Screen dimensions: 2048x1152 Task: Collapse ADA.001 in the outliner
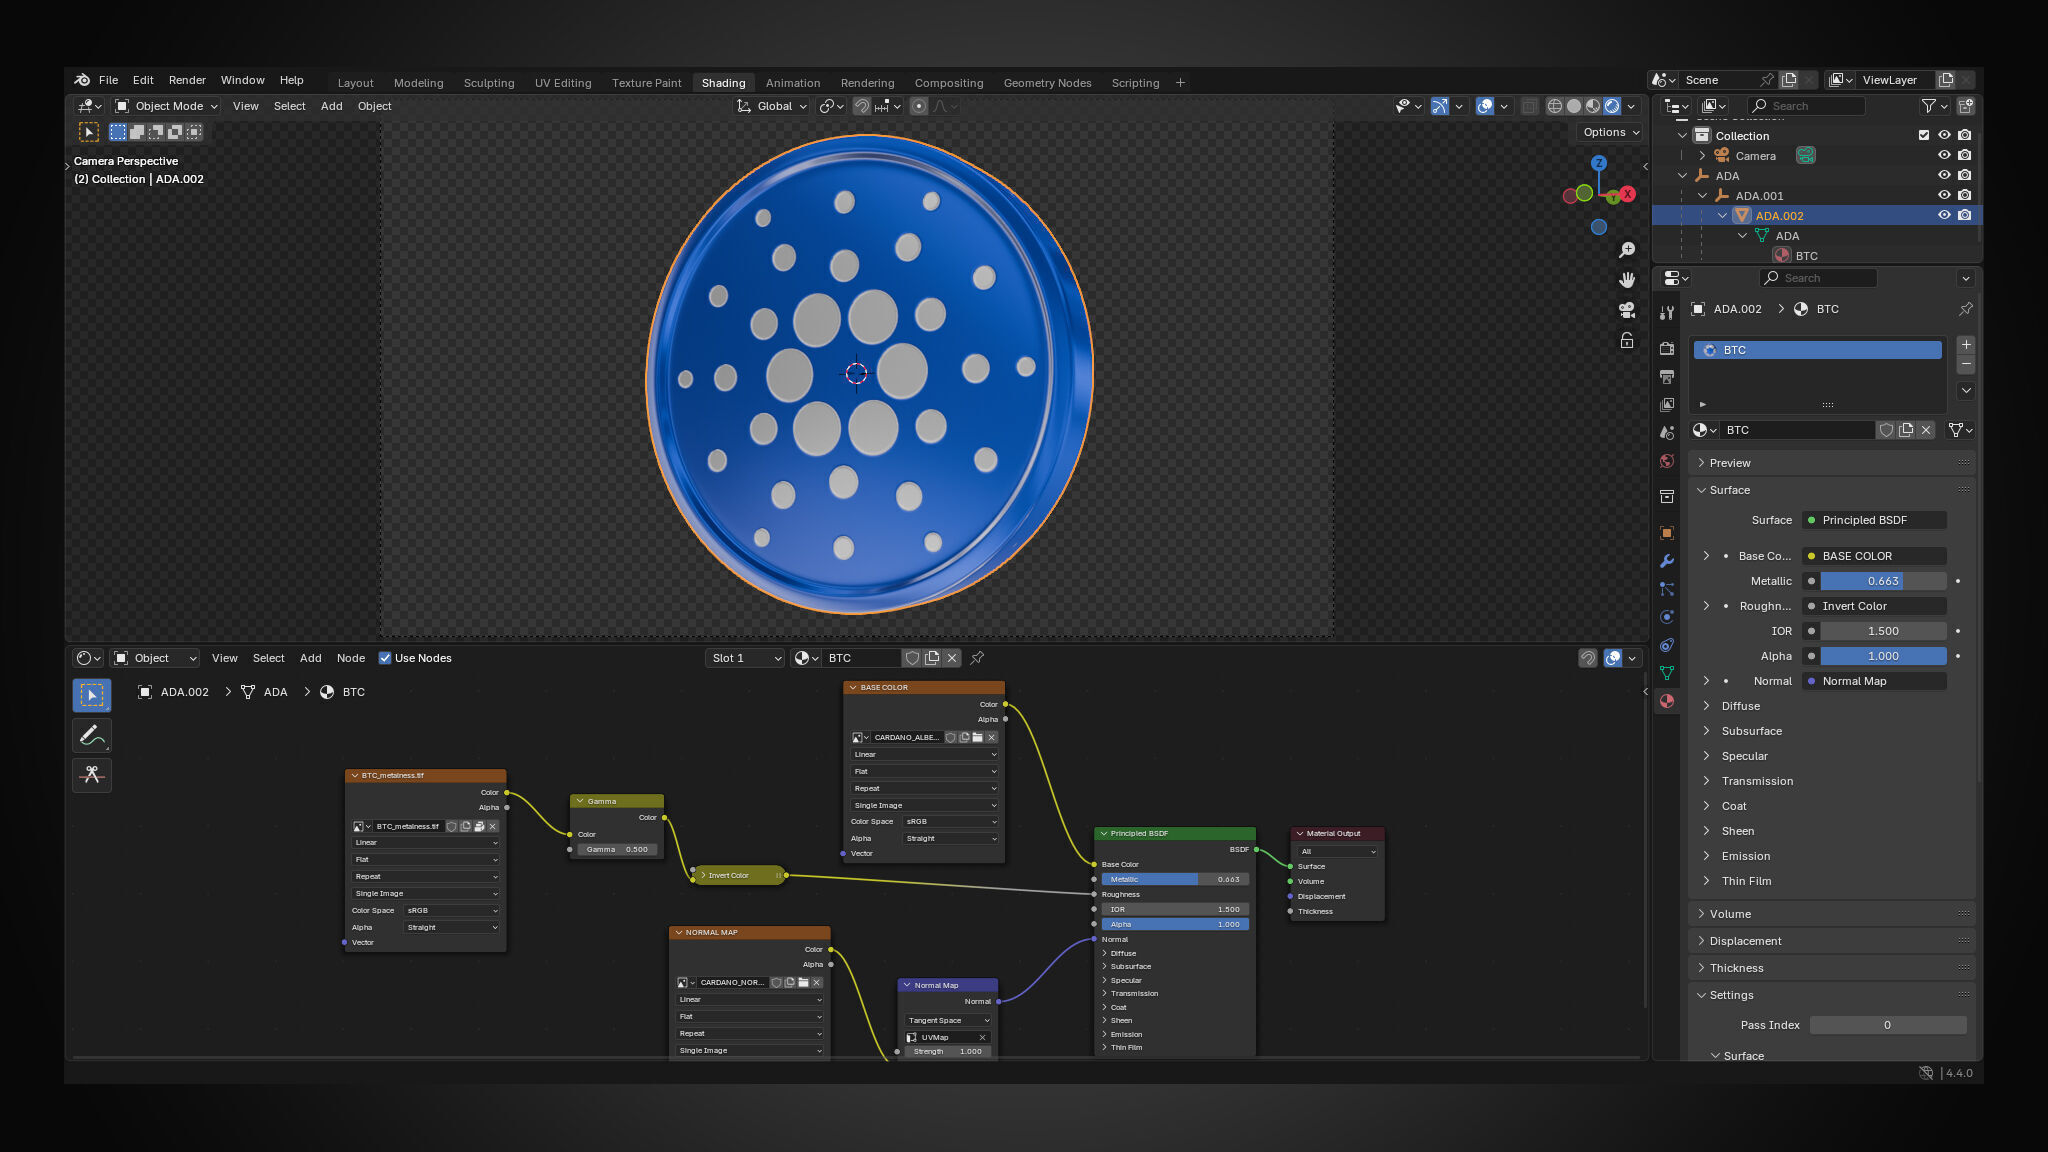[x=1702, y=196]
